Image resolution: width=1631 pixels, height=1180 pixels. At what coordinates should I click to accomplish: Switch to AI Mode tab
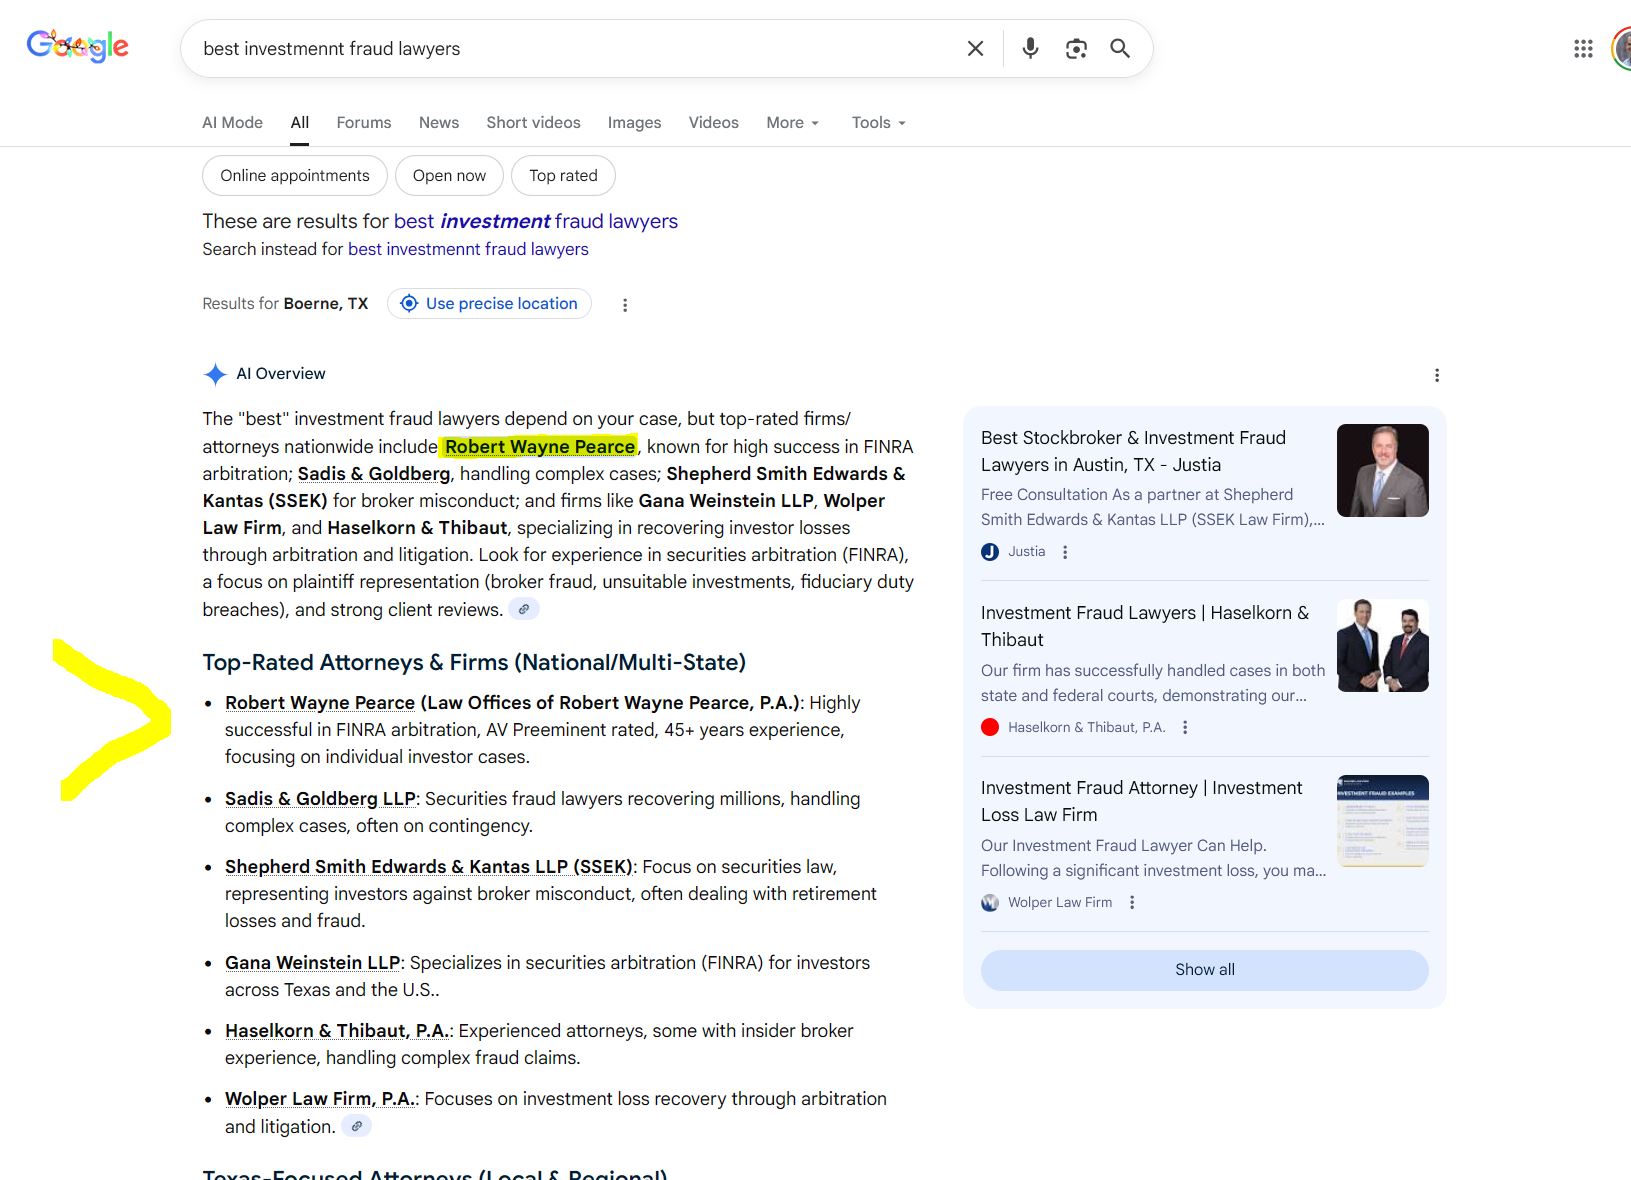(232, 123)
